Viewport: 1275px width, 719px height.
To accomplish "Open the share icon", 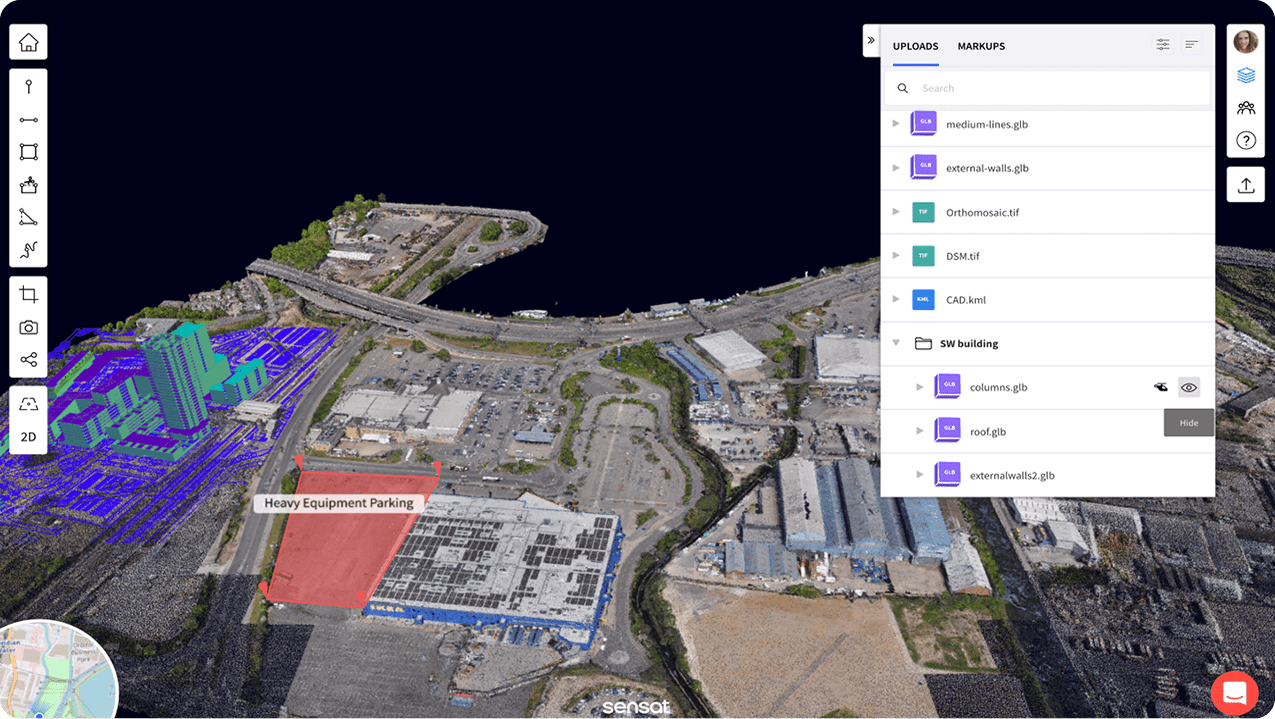I will click(x=28, y=360).
